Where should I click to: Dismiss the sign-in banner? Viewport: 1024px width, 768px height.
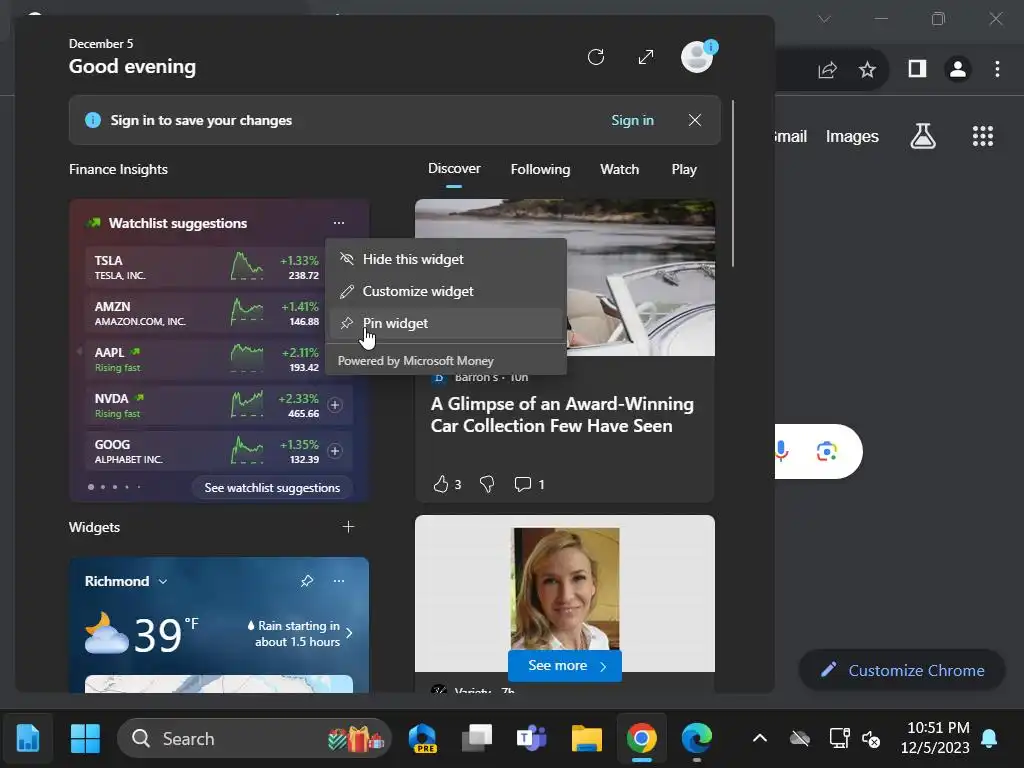(x=695, y=120)
